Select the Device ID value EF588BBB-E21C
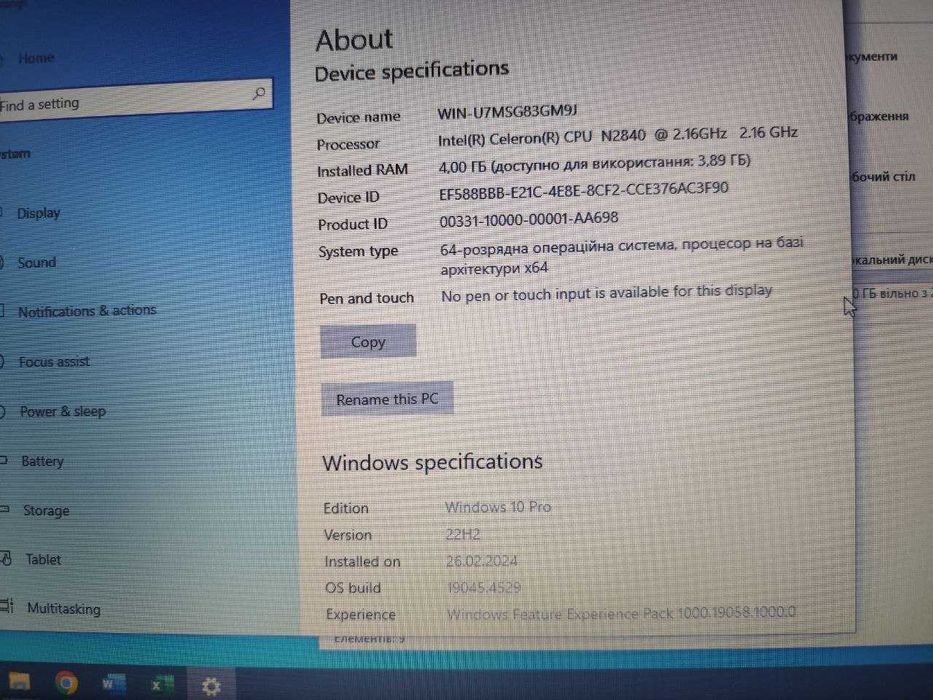933x700 pixels. tap(583, 191)
